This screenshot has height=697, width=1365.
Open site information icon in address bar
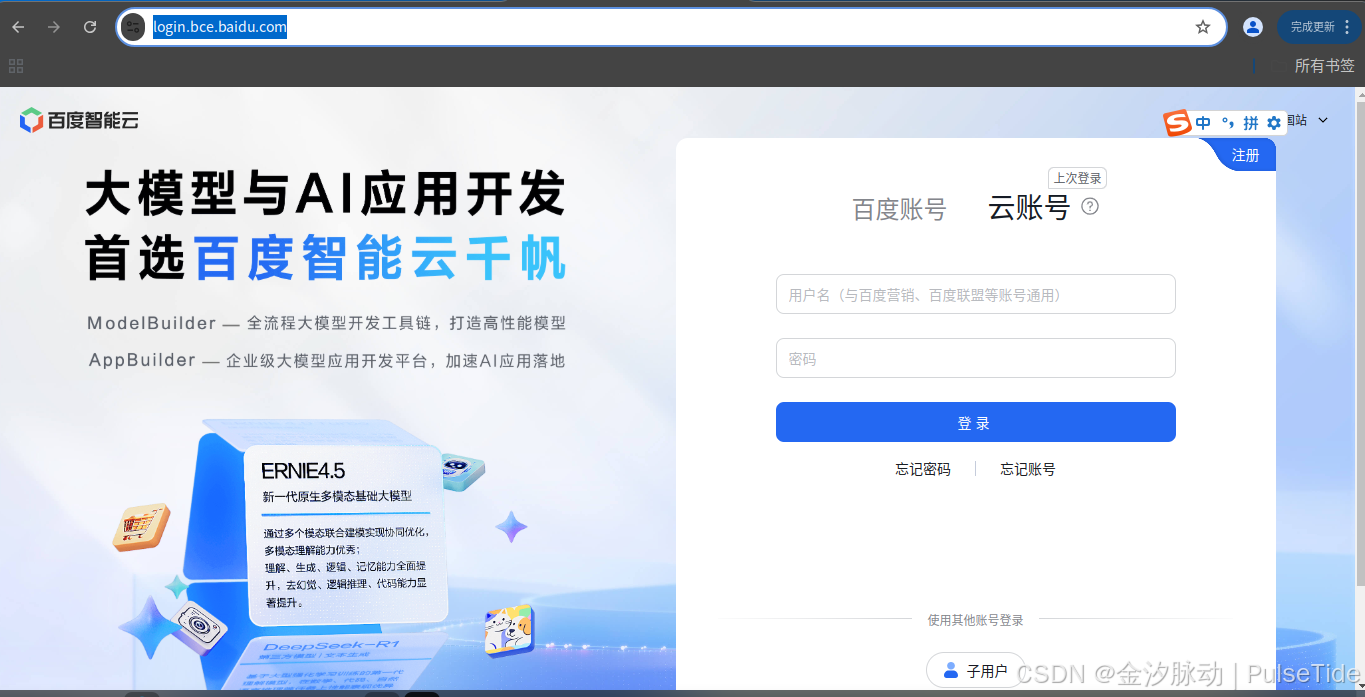(133, 27)
